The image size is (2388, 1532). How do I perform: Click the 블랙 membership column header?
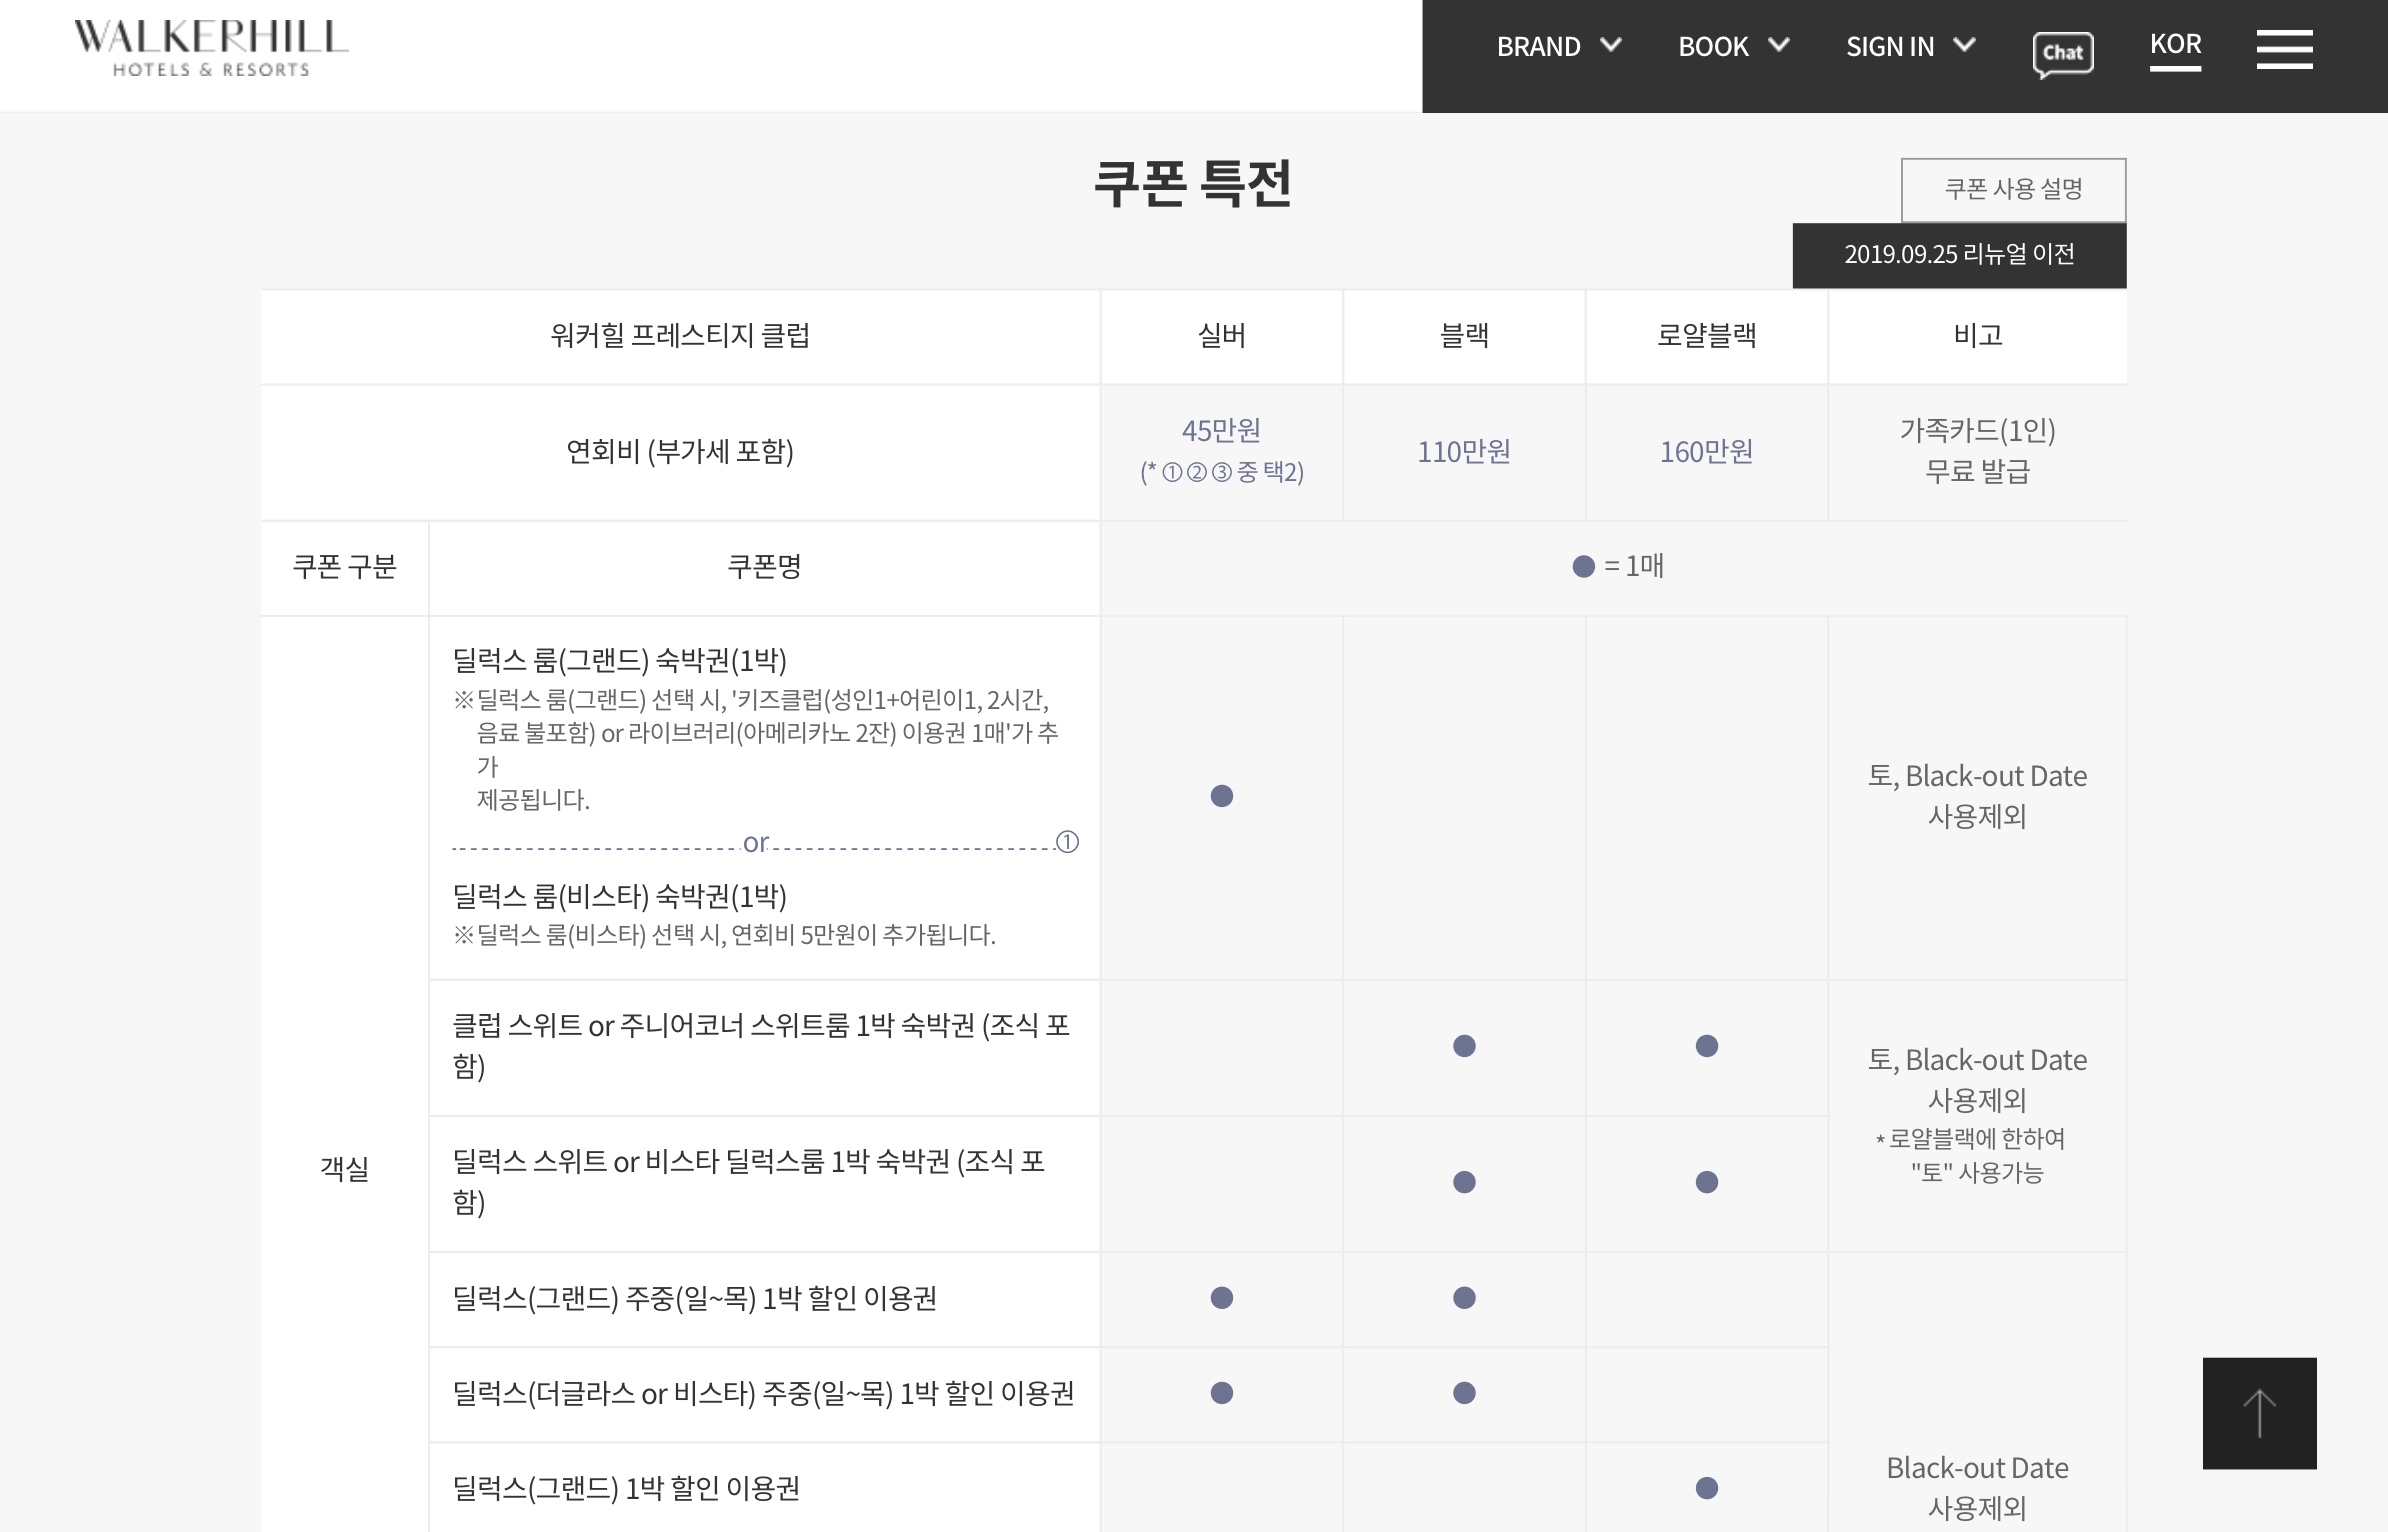tap(1463, 336)
